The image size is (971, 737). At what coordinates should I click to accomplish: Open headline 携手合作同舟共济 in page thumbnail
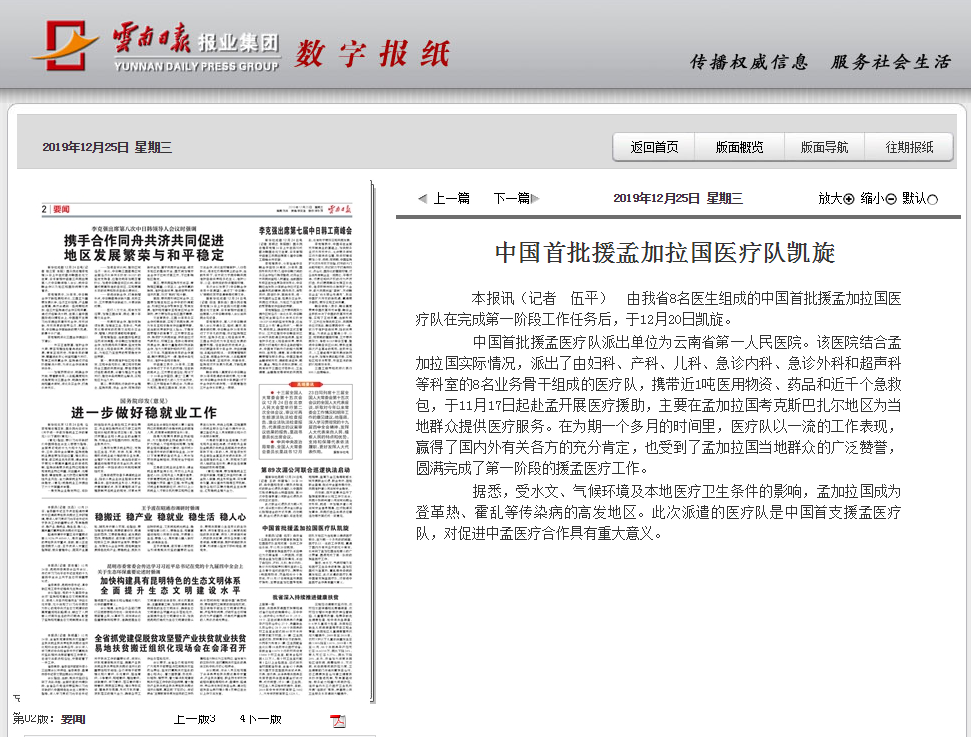[x=144, y=247]
